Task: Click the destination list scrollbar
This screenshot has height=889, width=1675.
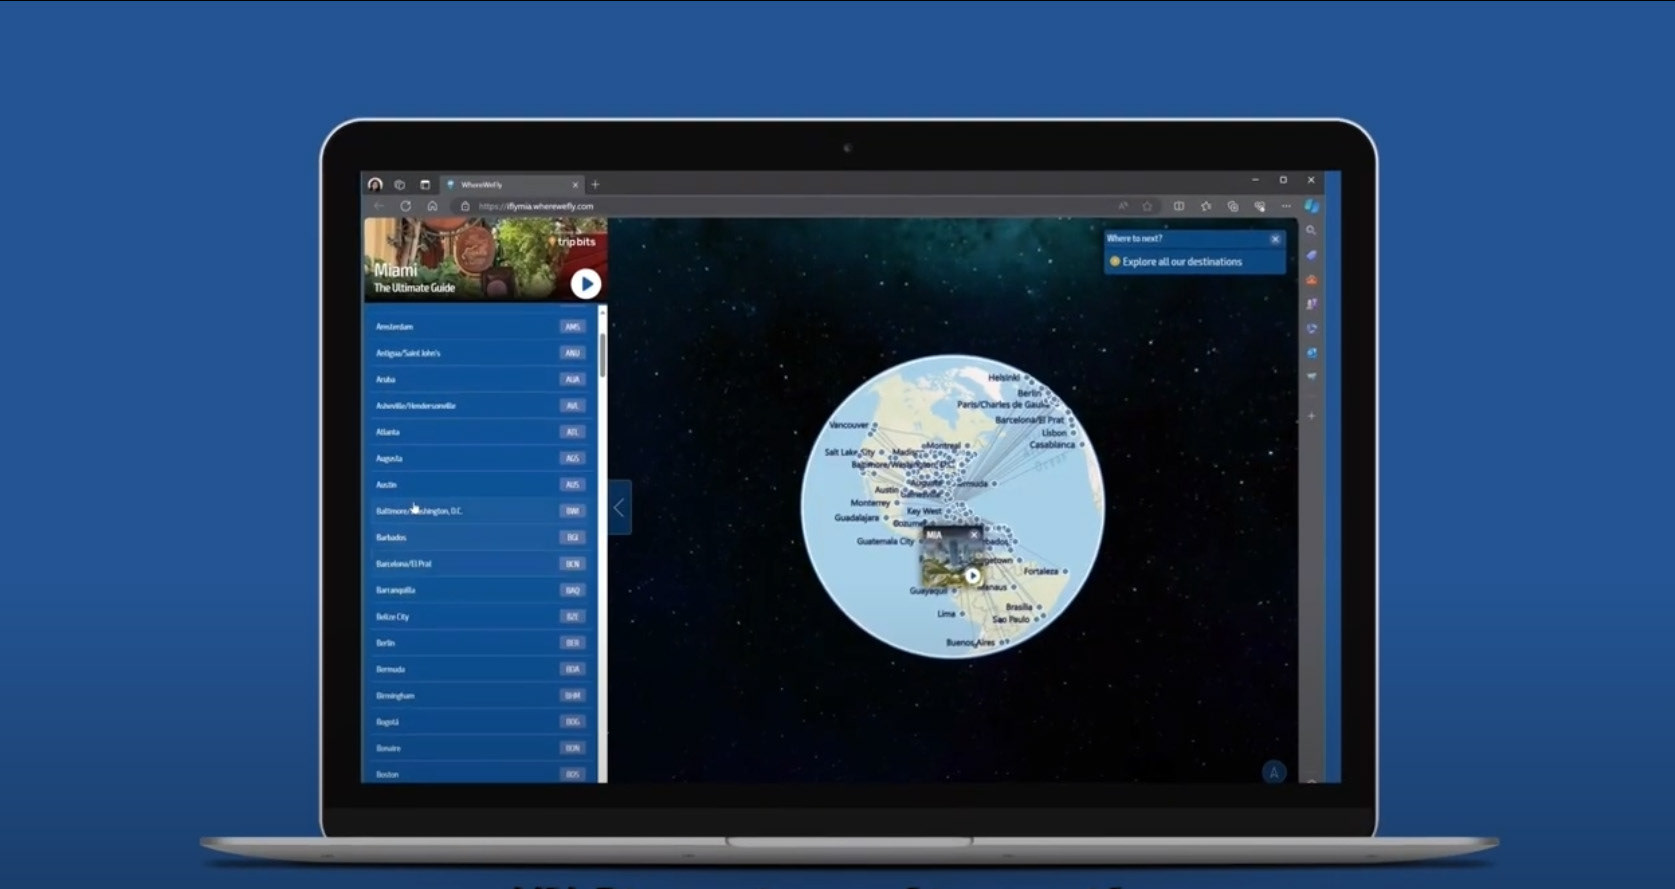Action: [603, 355]
